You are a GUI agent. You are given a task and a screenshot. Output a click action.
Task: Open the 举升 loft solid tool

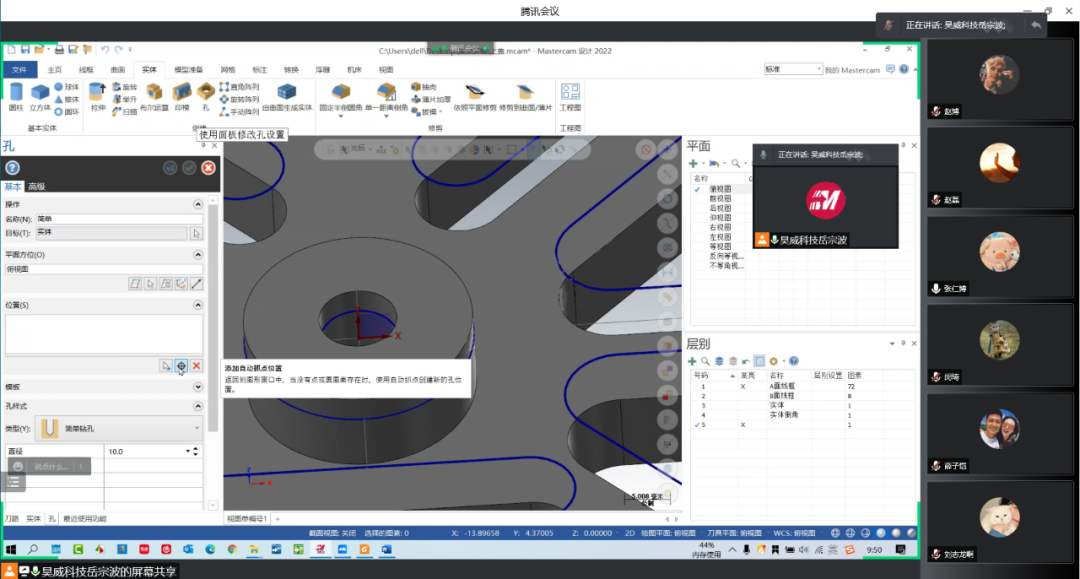[125, 99]
